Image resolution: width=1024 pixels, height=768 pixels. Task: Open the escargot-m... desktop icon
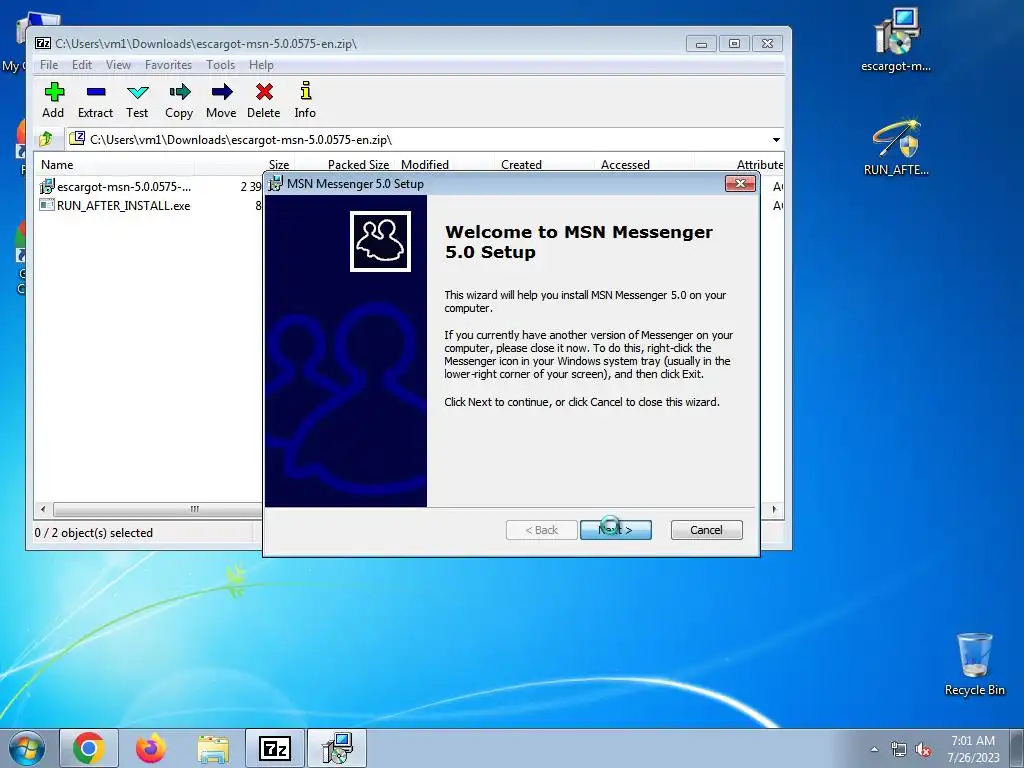click(896, 40)
